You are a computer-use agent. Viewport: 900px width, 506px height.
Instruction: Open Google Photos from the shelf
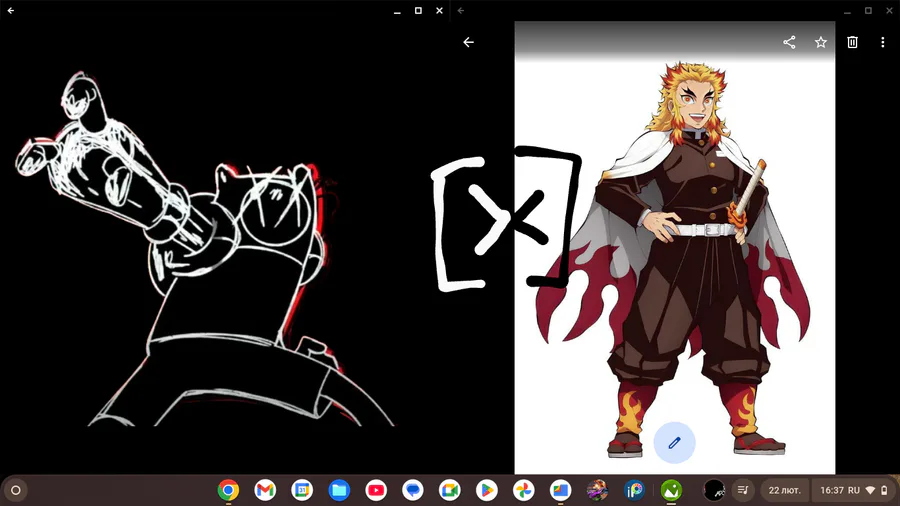click(523, 490)
